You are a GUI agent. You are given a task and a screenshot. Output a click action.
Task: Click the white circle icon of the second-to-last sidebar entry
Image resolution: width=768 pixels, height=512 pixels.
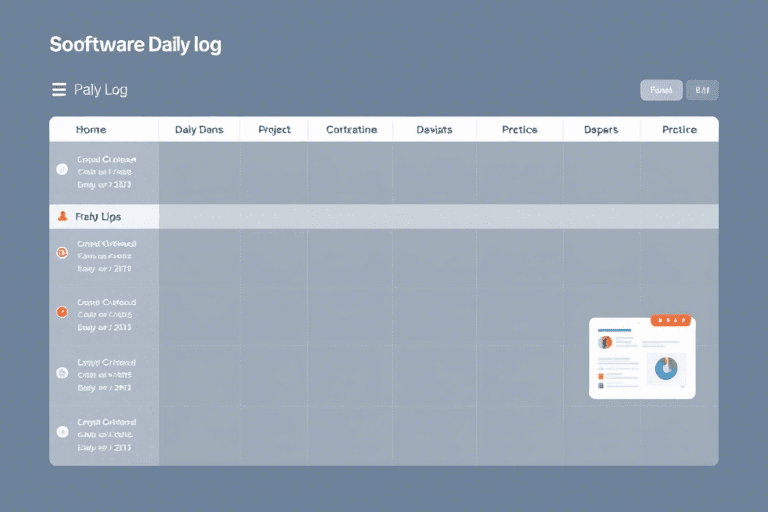point(62,372)
